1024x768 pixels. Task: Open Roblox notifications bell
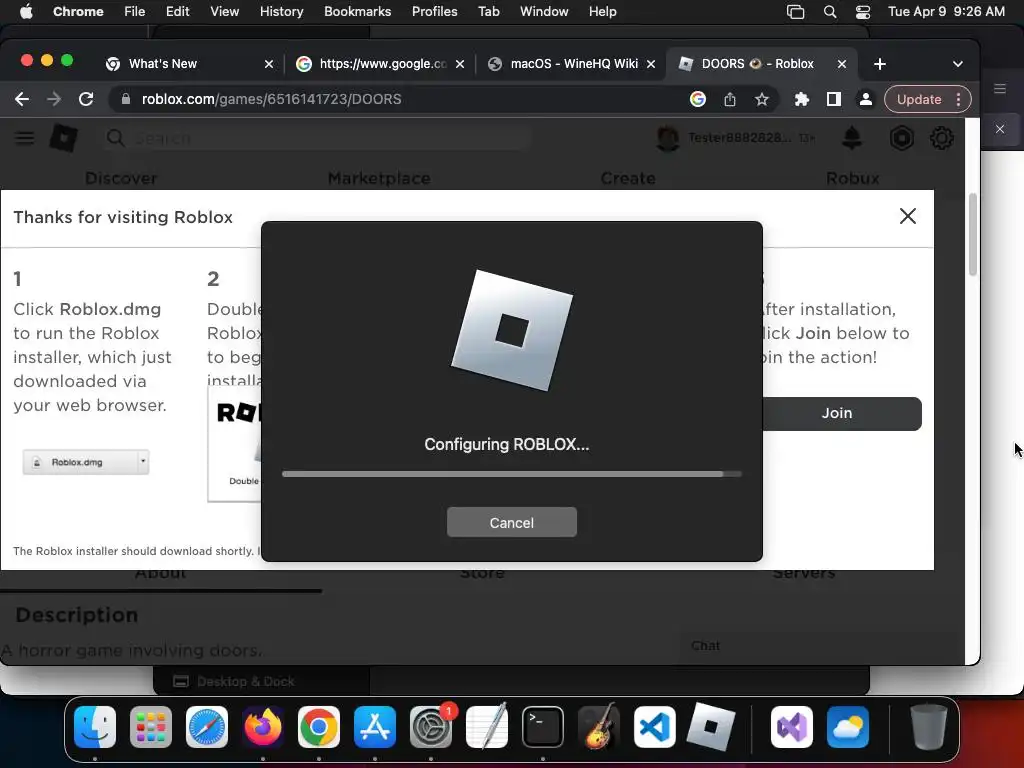click(852, 138)
